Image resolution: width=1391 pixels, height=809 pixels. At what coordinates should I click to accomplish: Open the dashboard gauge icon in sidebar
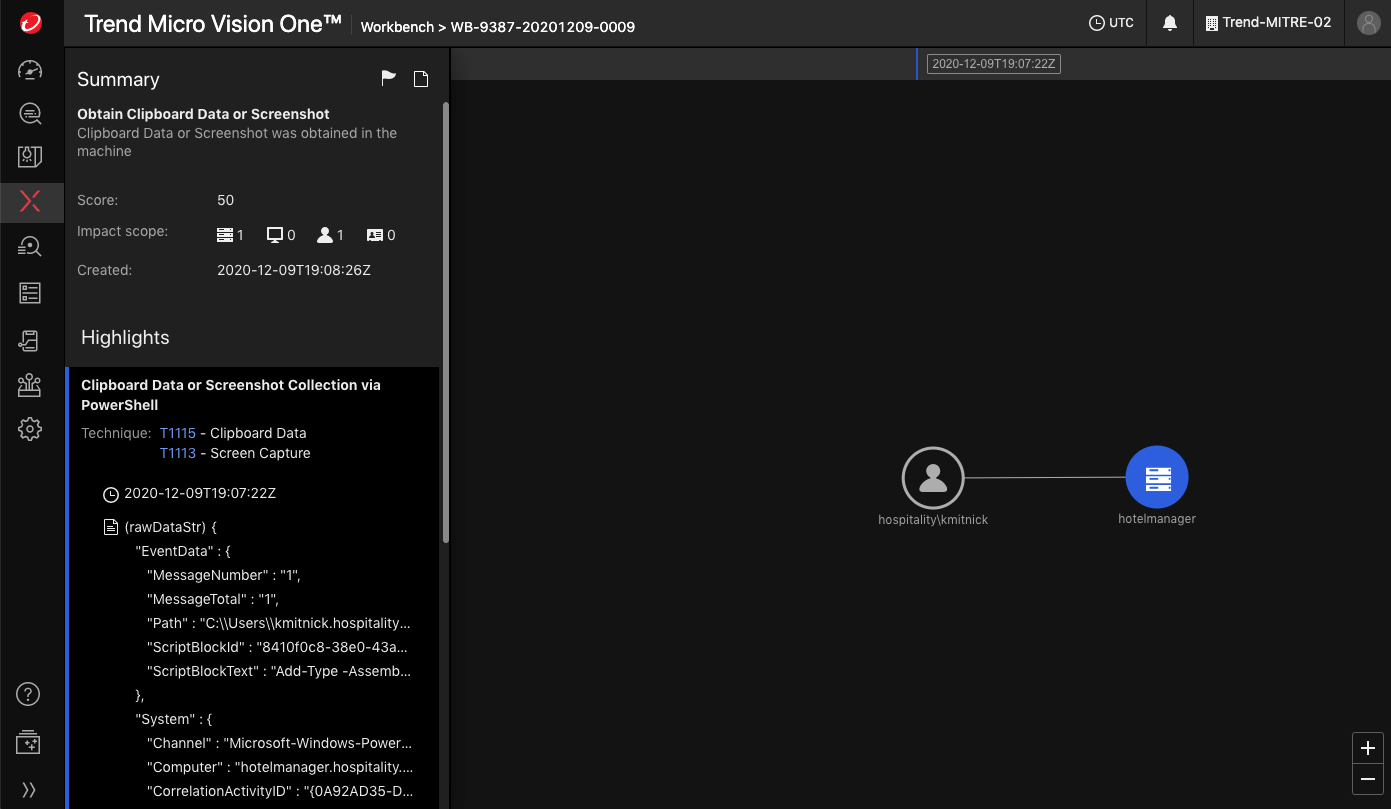click(30, 70)
